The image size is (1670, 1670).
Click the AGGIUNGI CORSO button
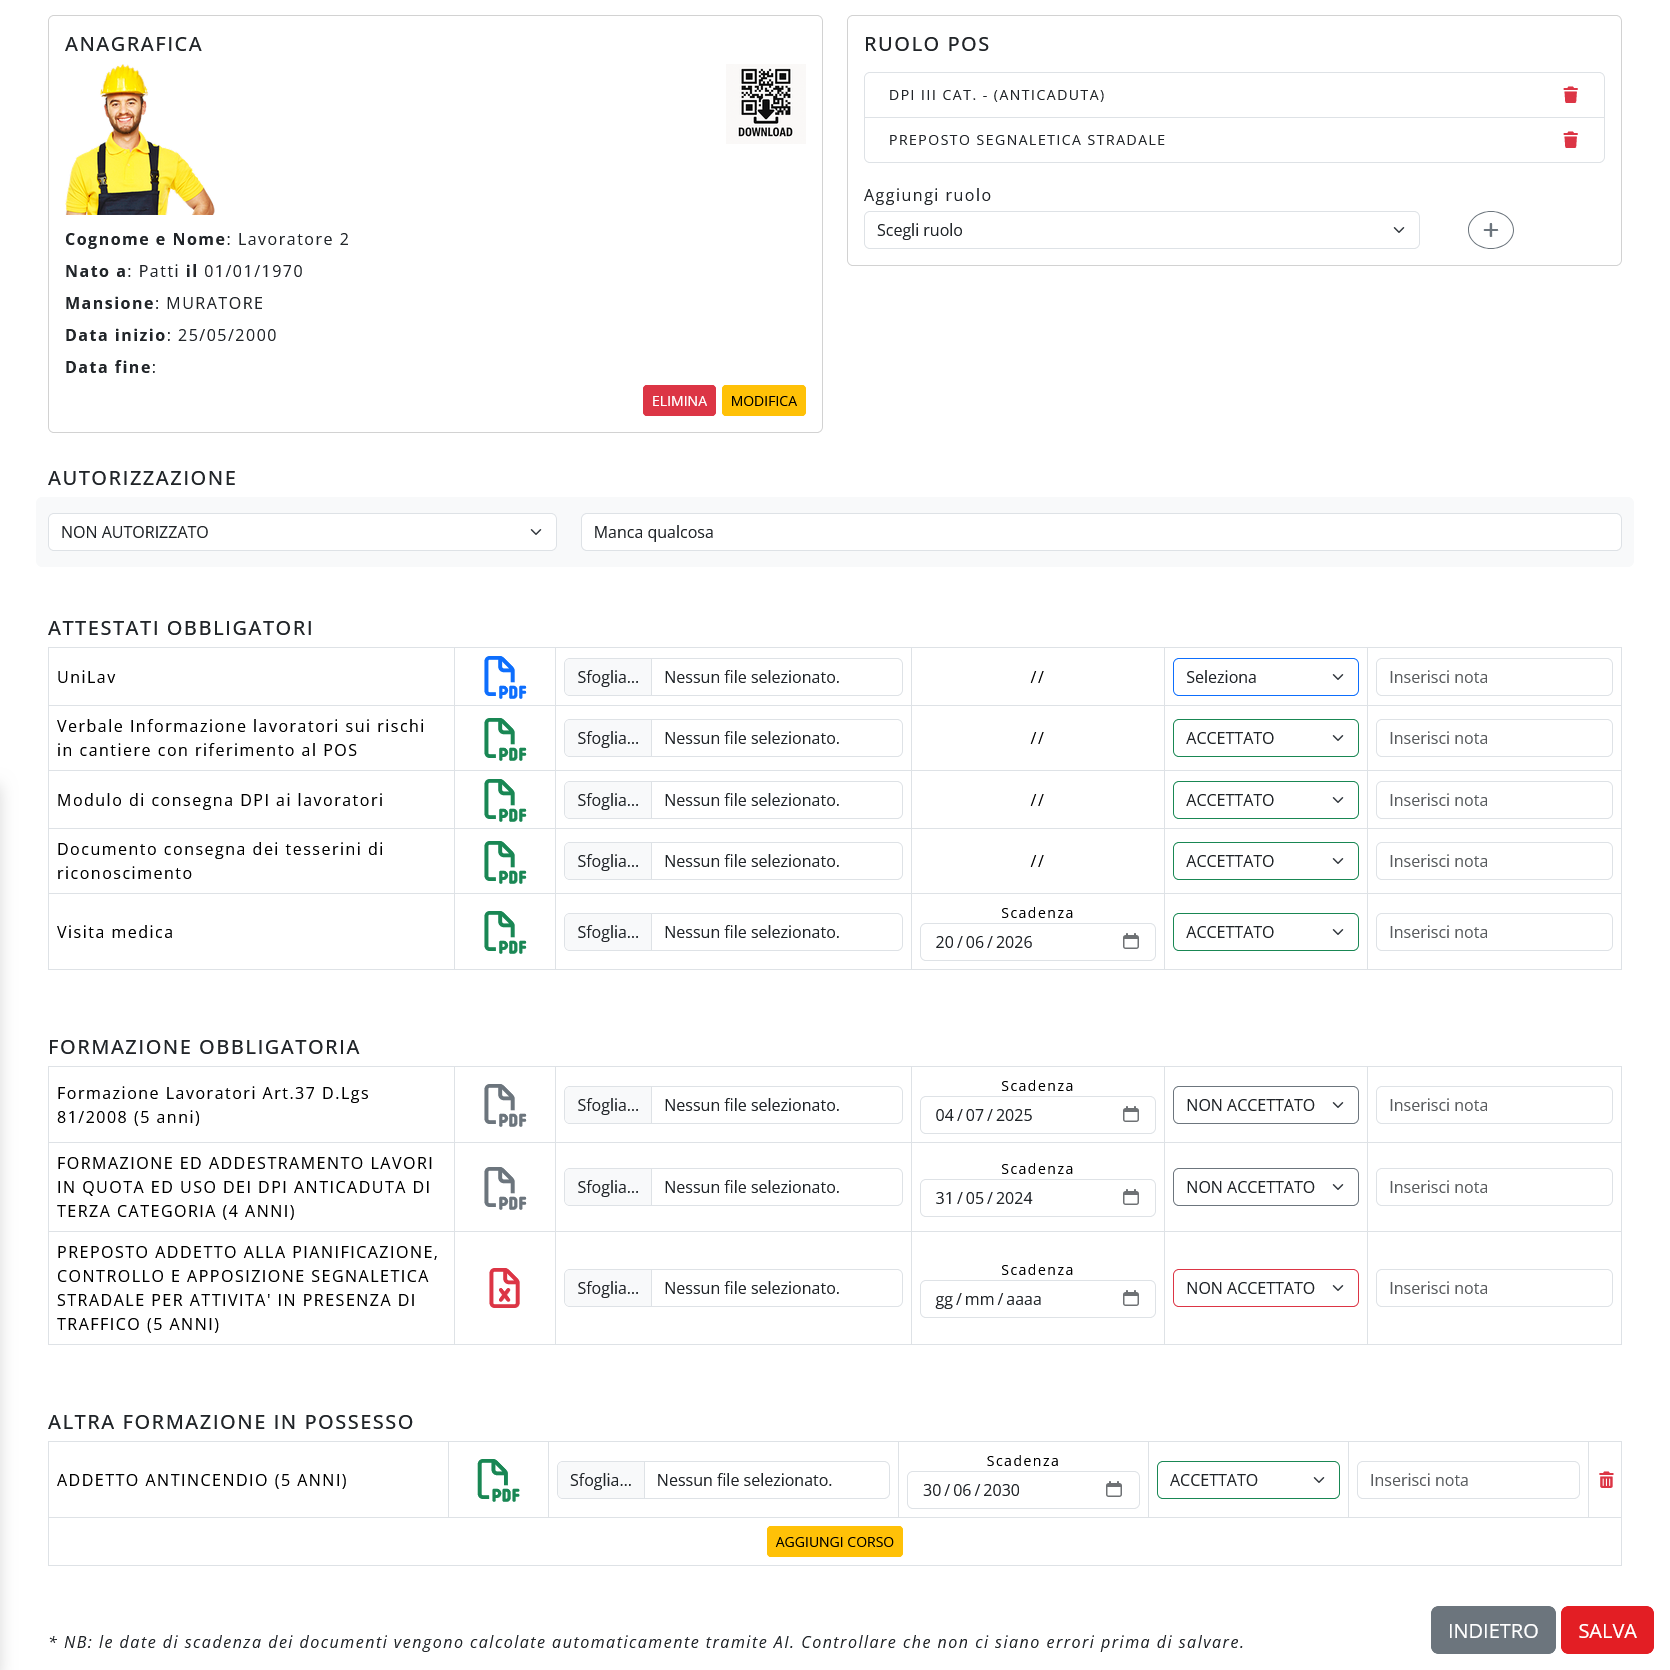834,1542
